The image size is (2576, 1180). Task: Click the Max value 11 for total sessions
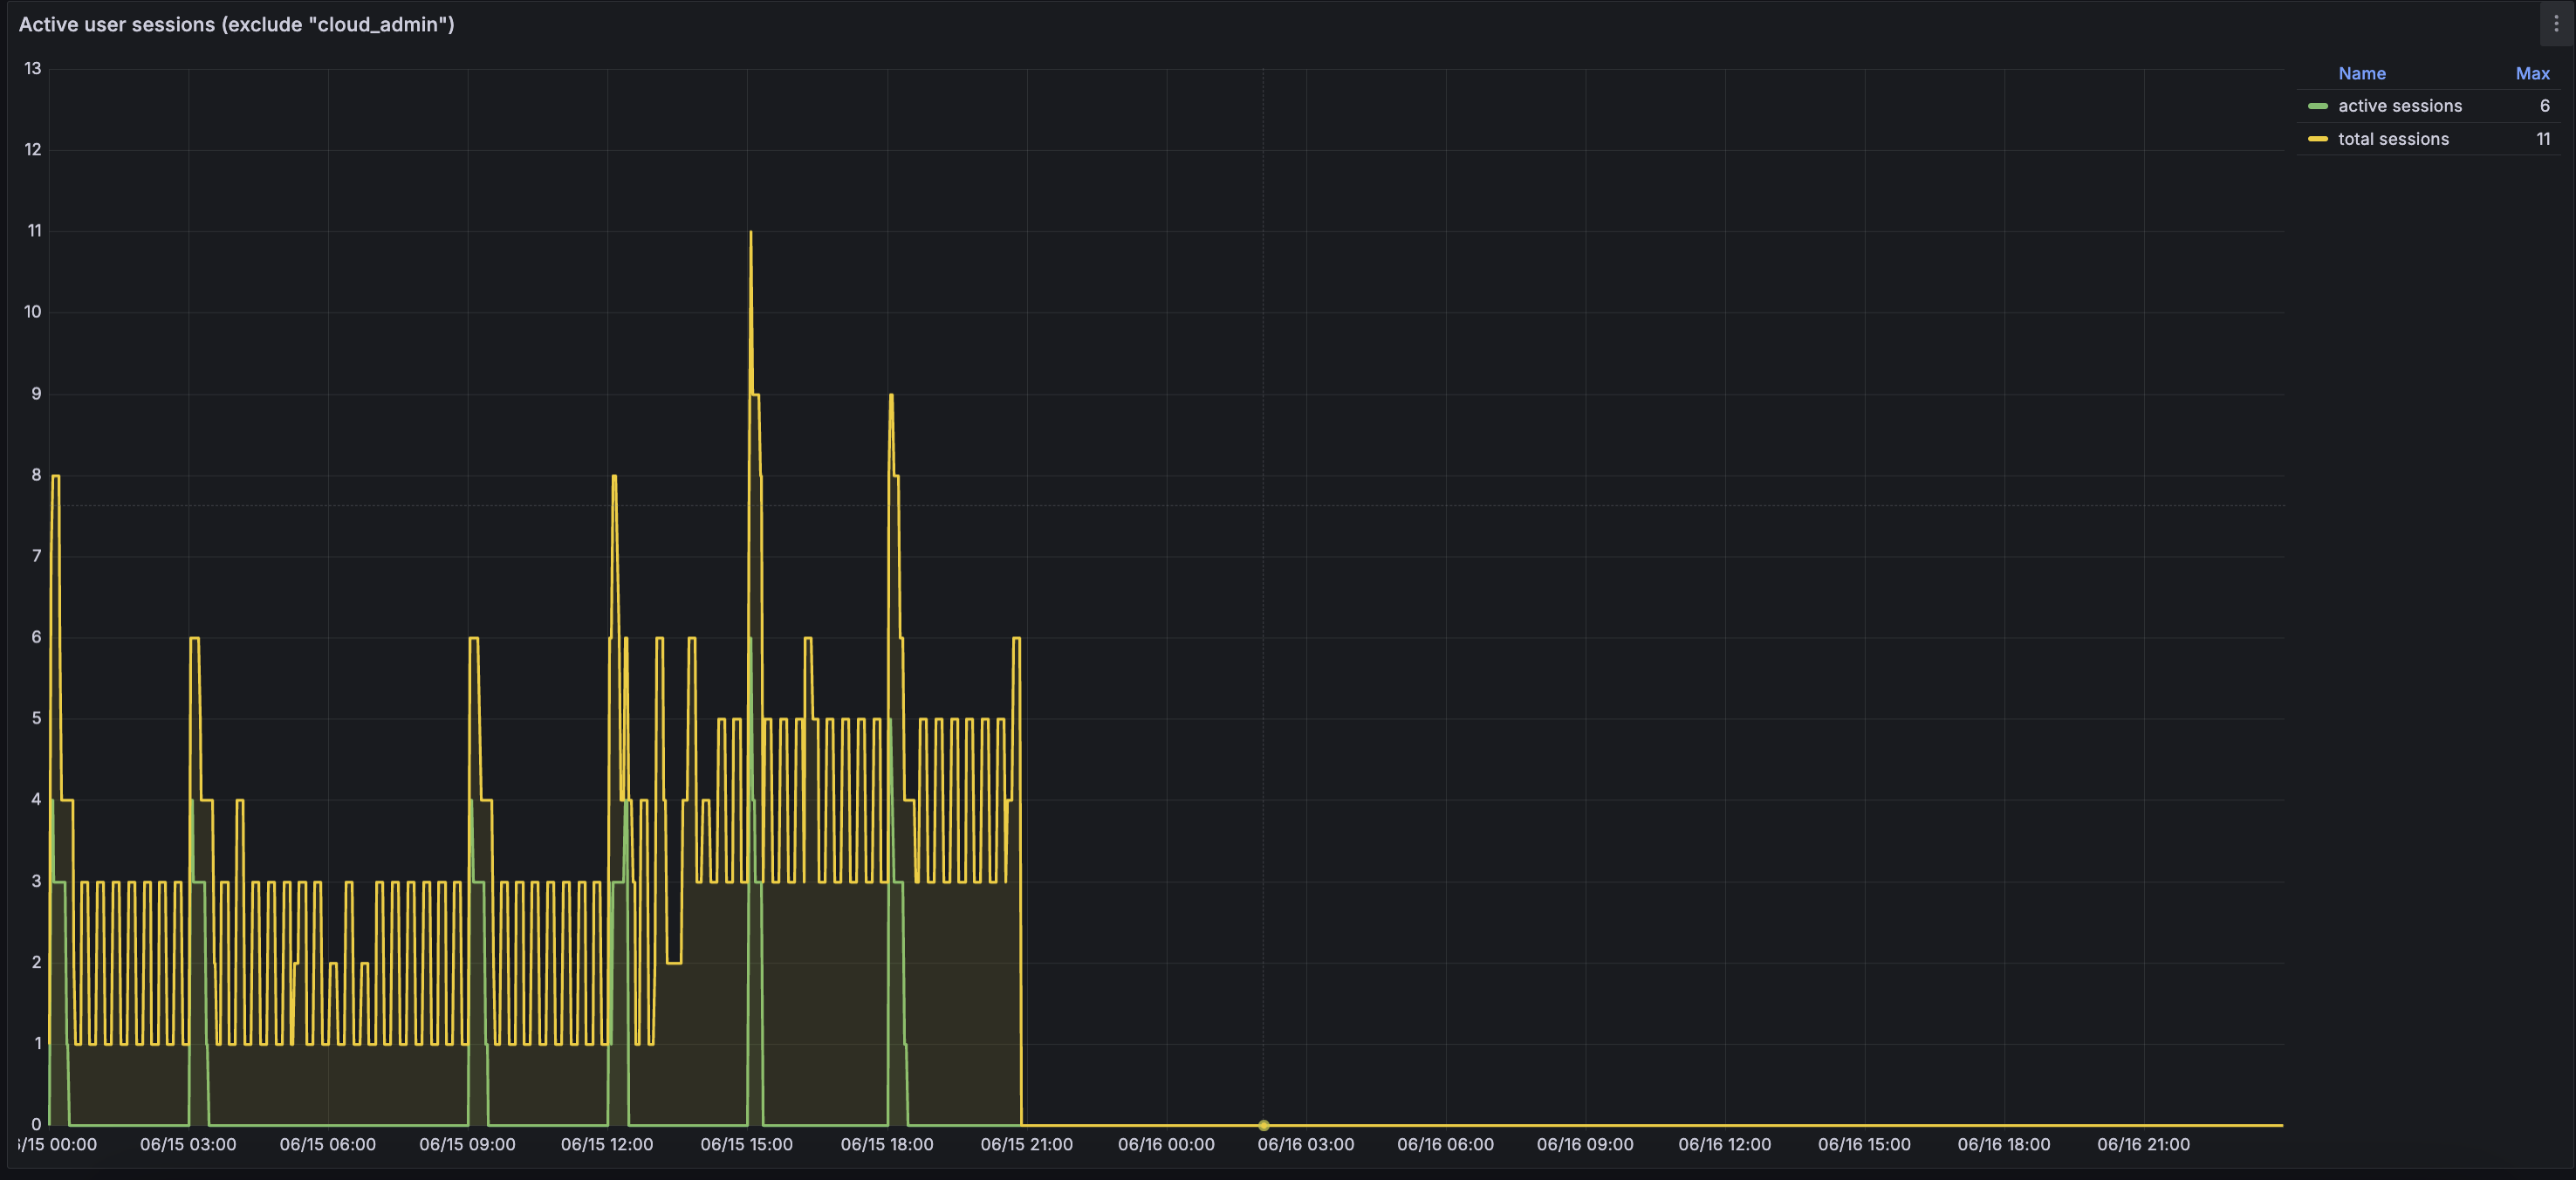click(2542, 139)
